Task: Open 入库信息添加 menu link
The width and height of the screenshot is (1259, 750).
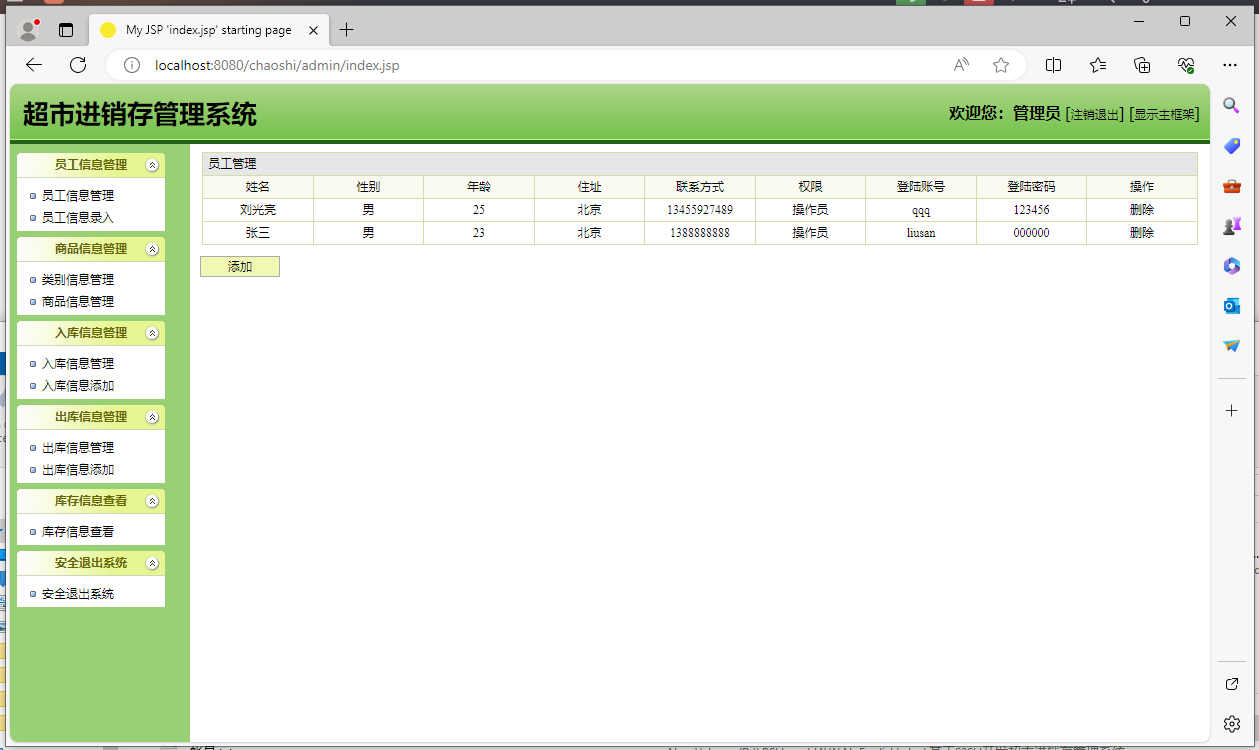Action: click(78, 386)
